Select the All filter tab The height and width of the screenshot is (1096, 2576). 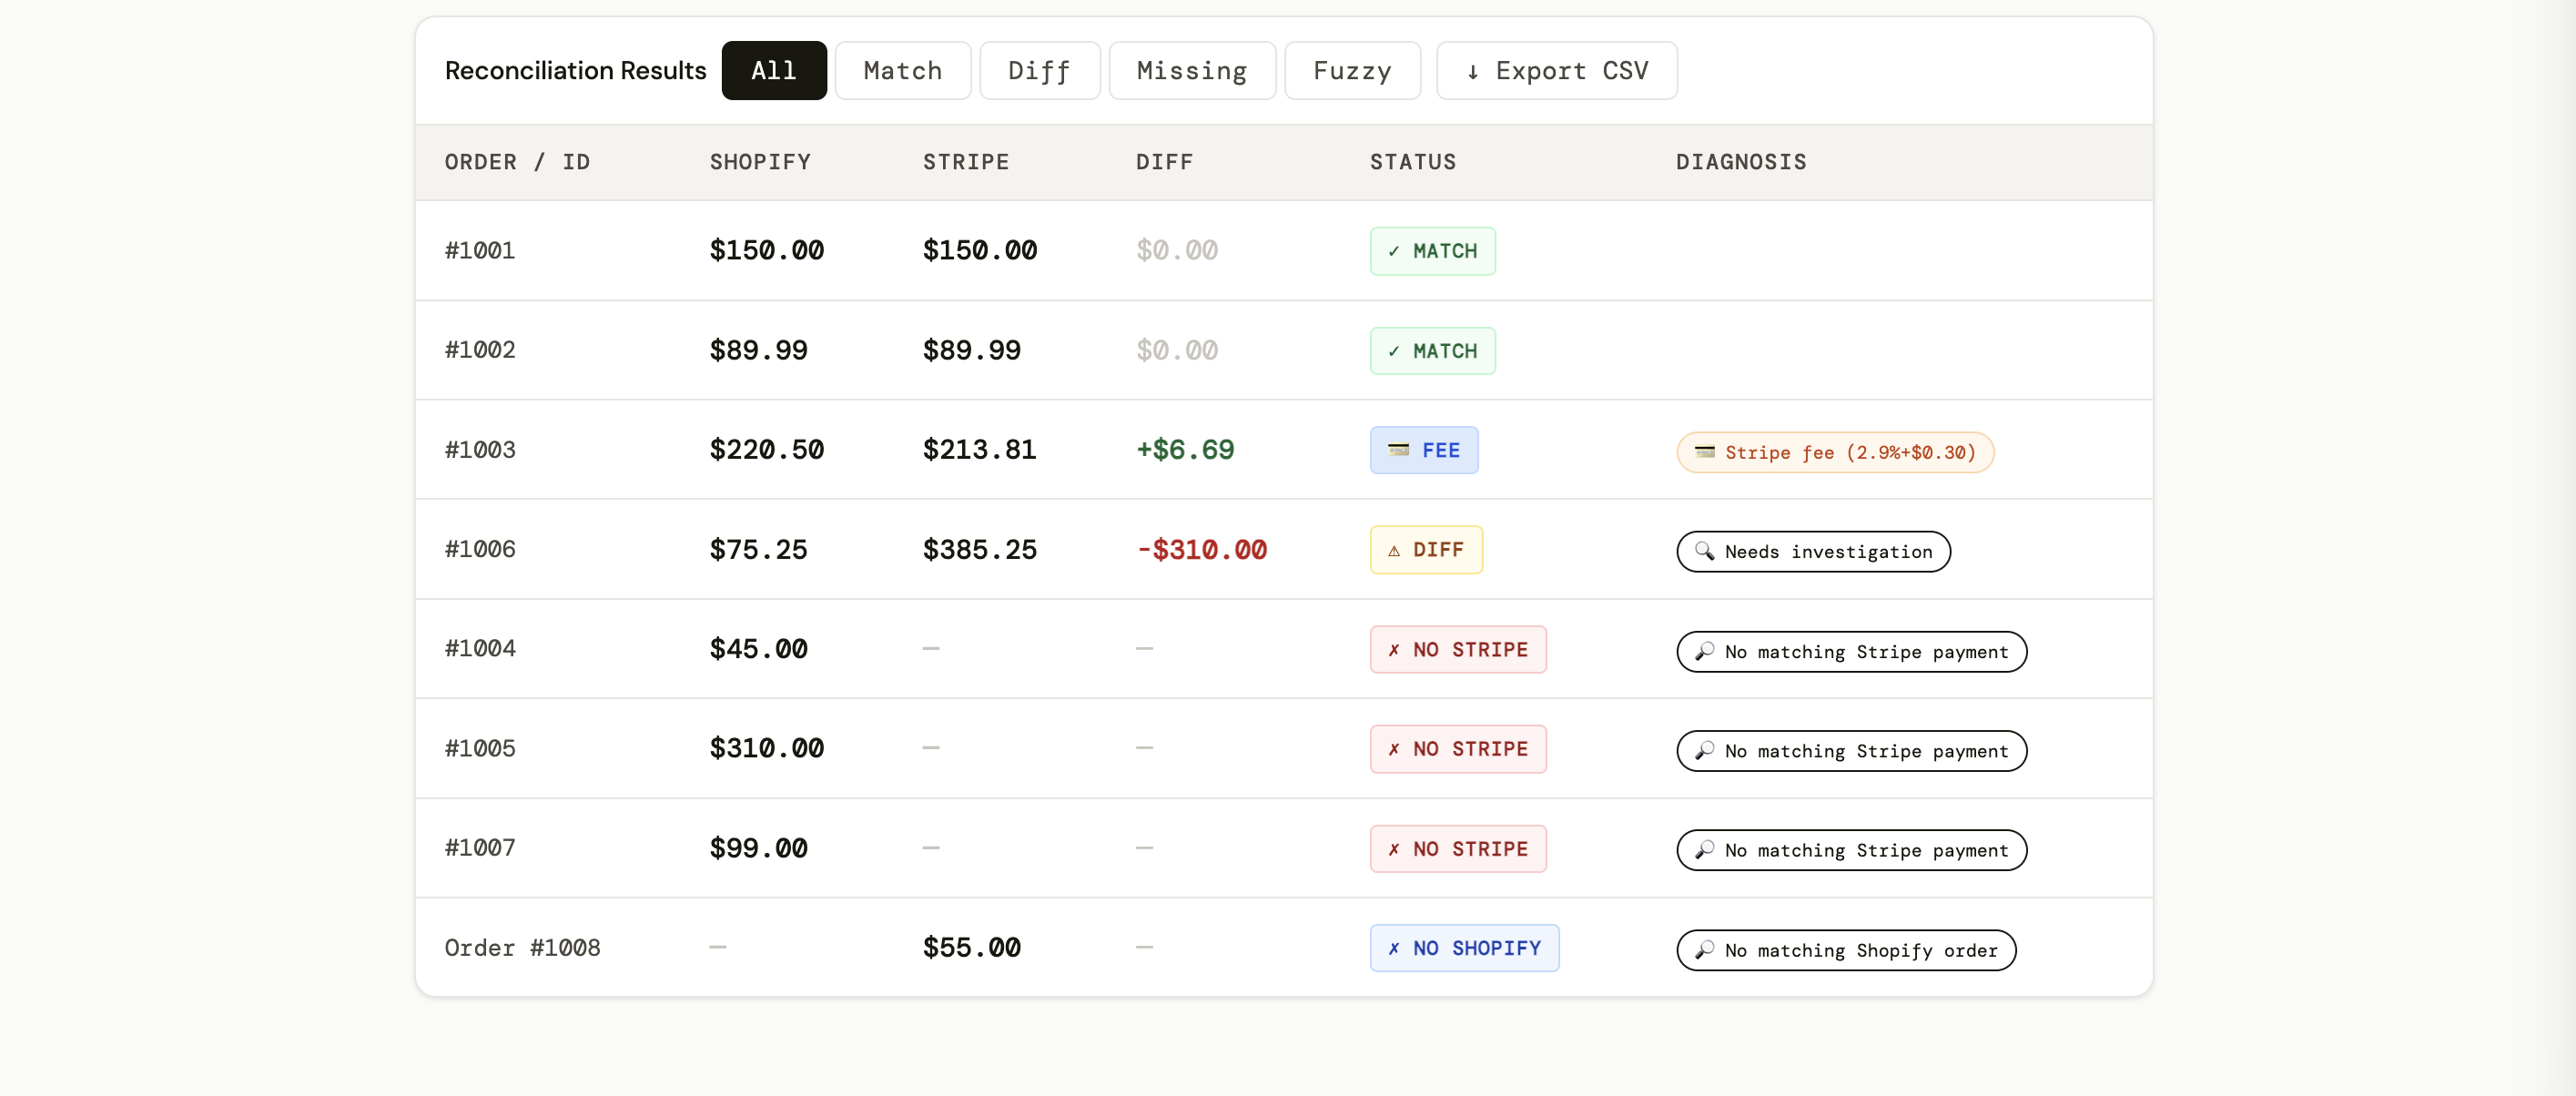(774, 71)
